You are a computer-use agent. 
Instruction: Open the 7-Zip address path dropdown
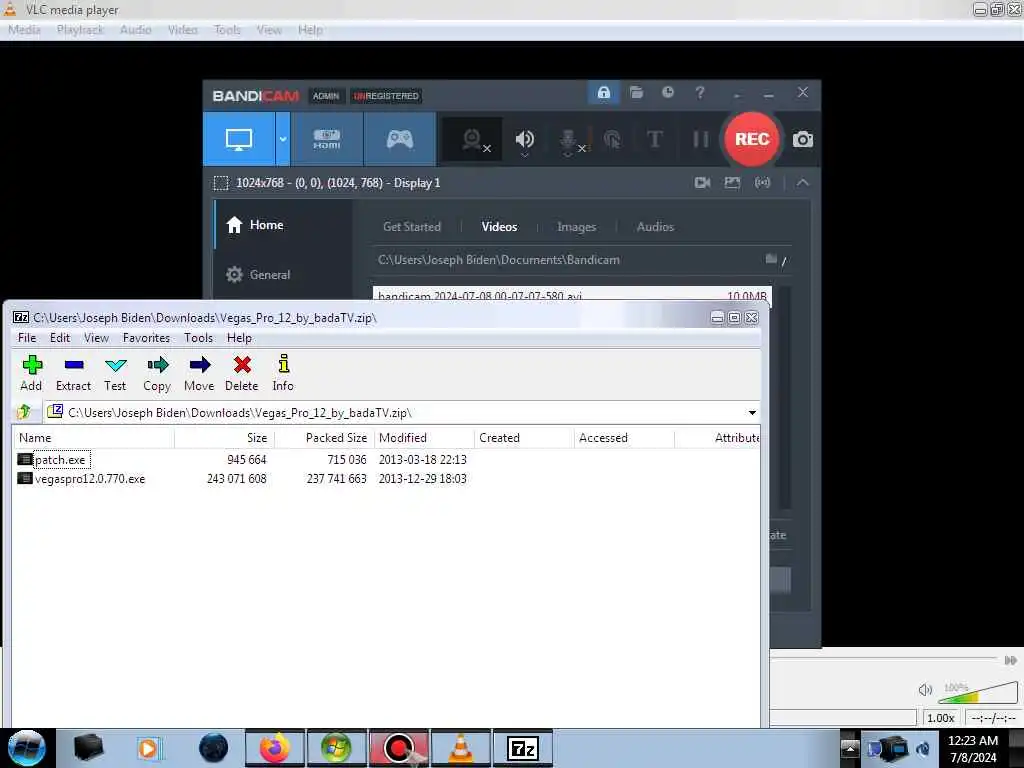(x=752, y=413)
